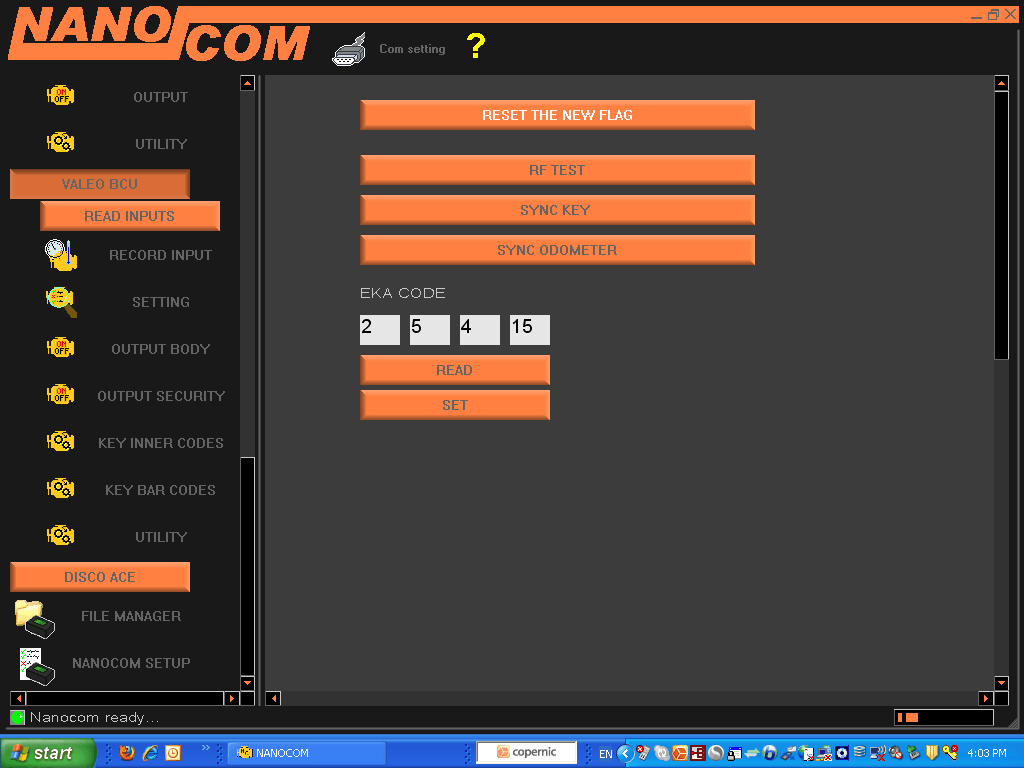1024x768 pixels.
Task: Open the KEY BAR CODES menu entry
Action: pyautogui.click(x=160, y=490)
